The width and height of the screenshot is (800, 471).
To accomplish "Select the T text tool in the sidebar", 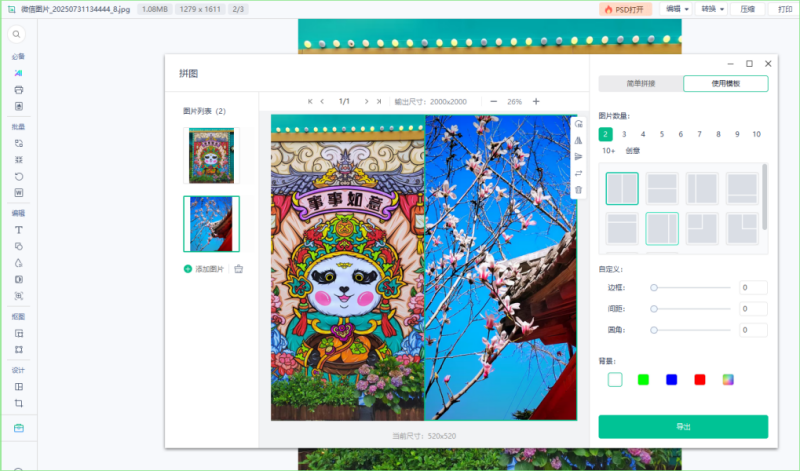I will point(18,230).
